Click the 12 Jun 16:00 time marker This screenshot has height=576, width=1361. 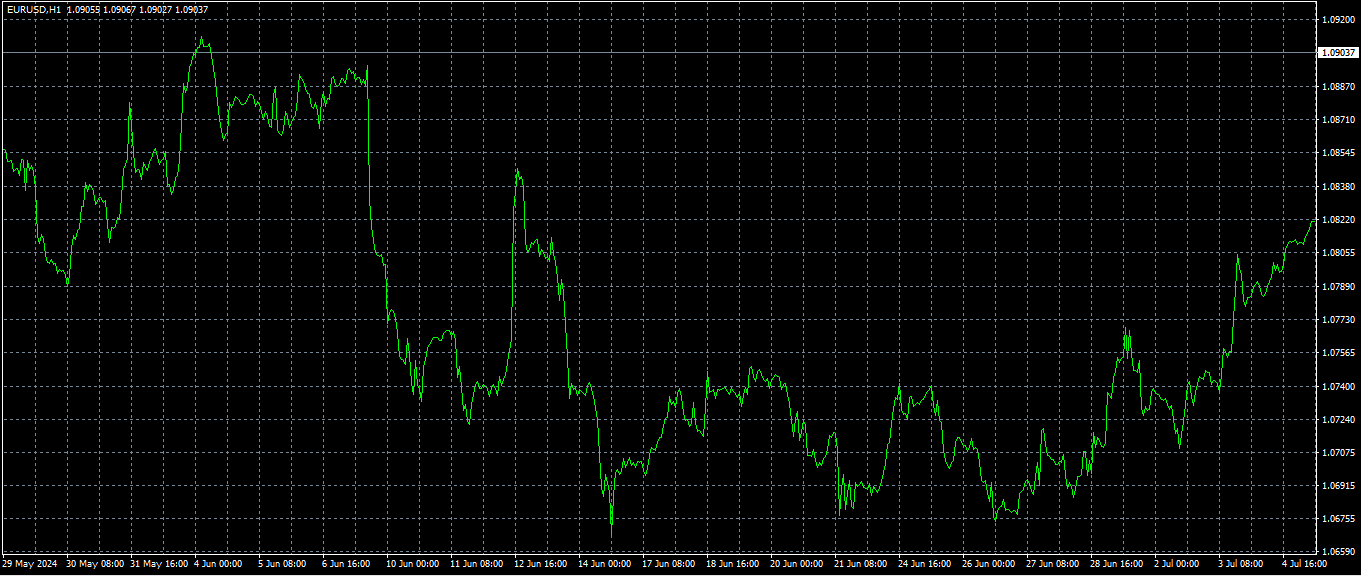(540, 564)
